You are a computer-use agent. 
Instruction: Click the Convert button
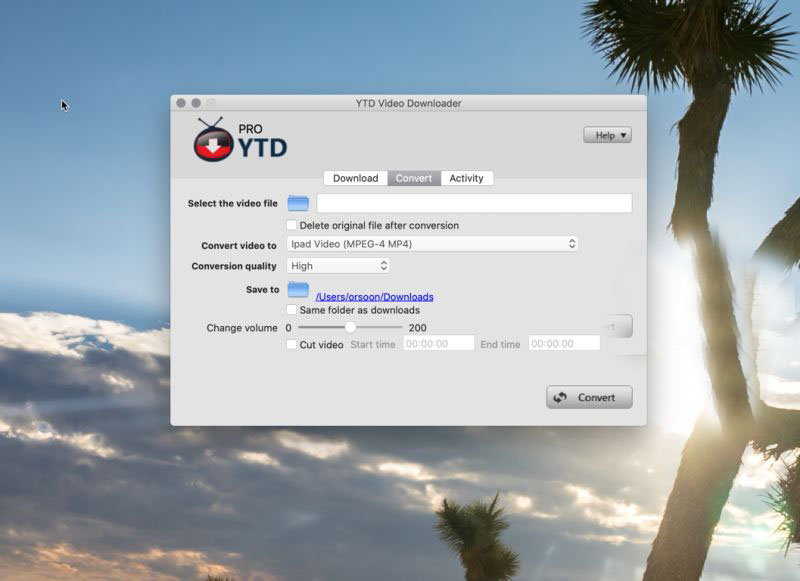(589, 397)
